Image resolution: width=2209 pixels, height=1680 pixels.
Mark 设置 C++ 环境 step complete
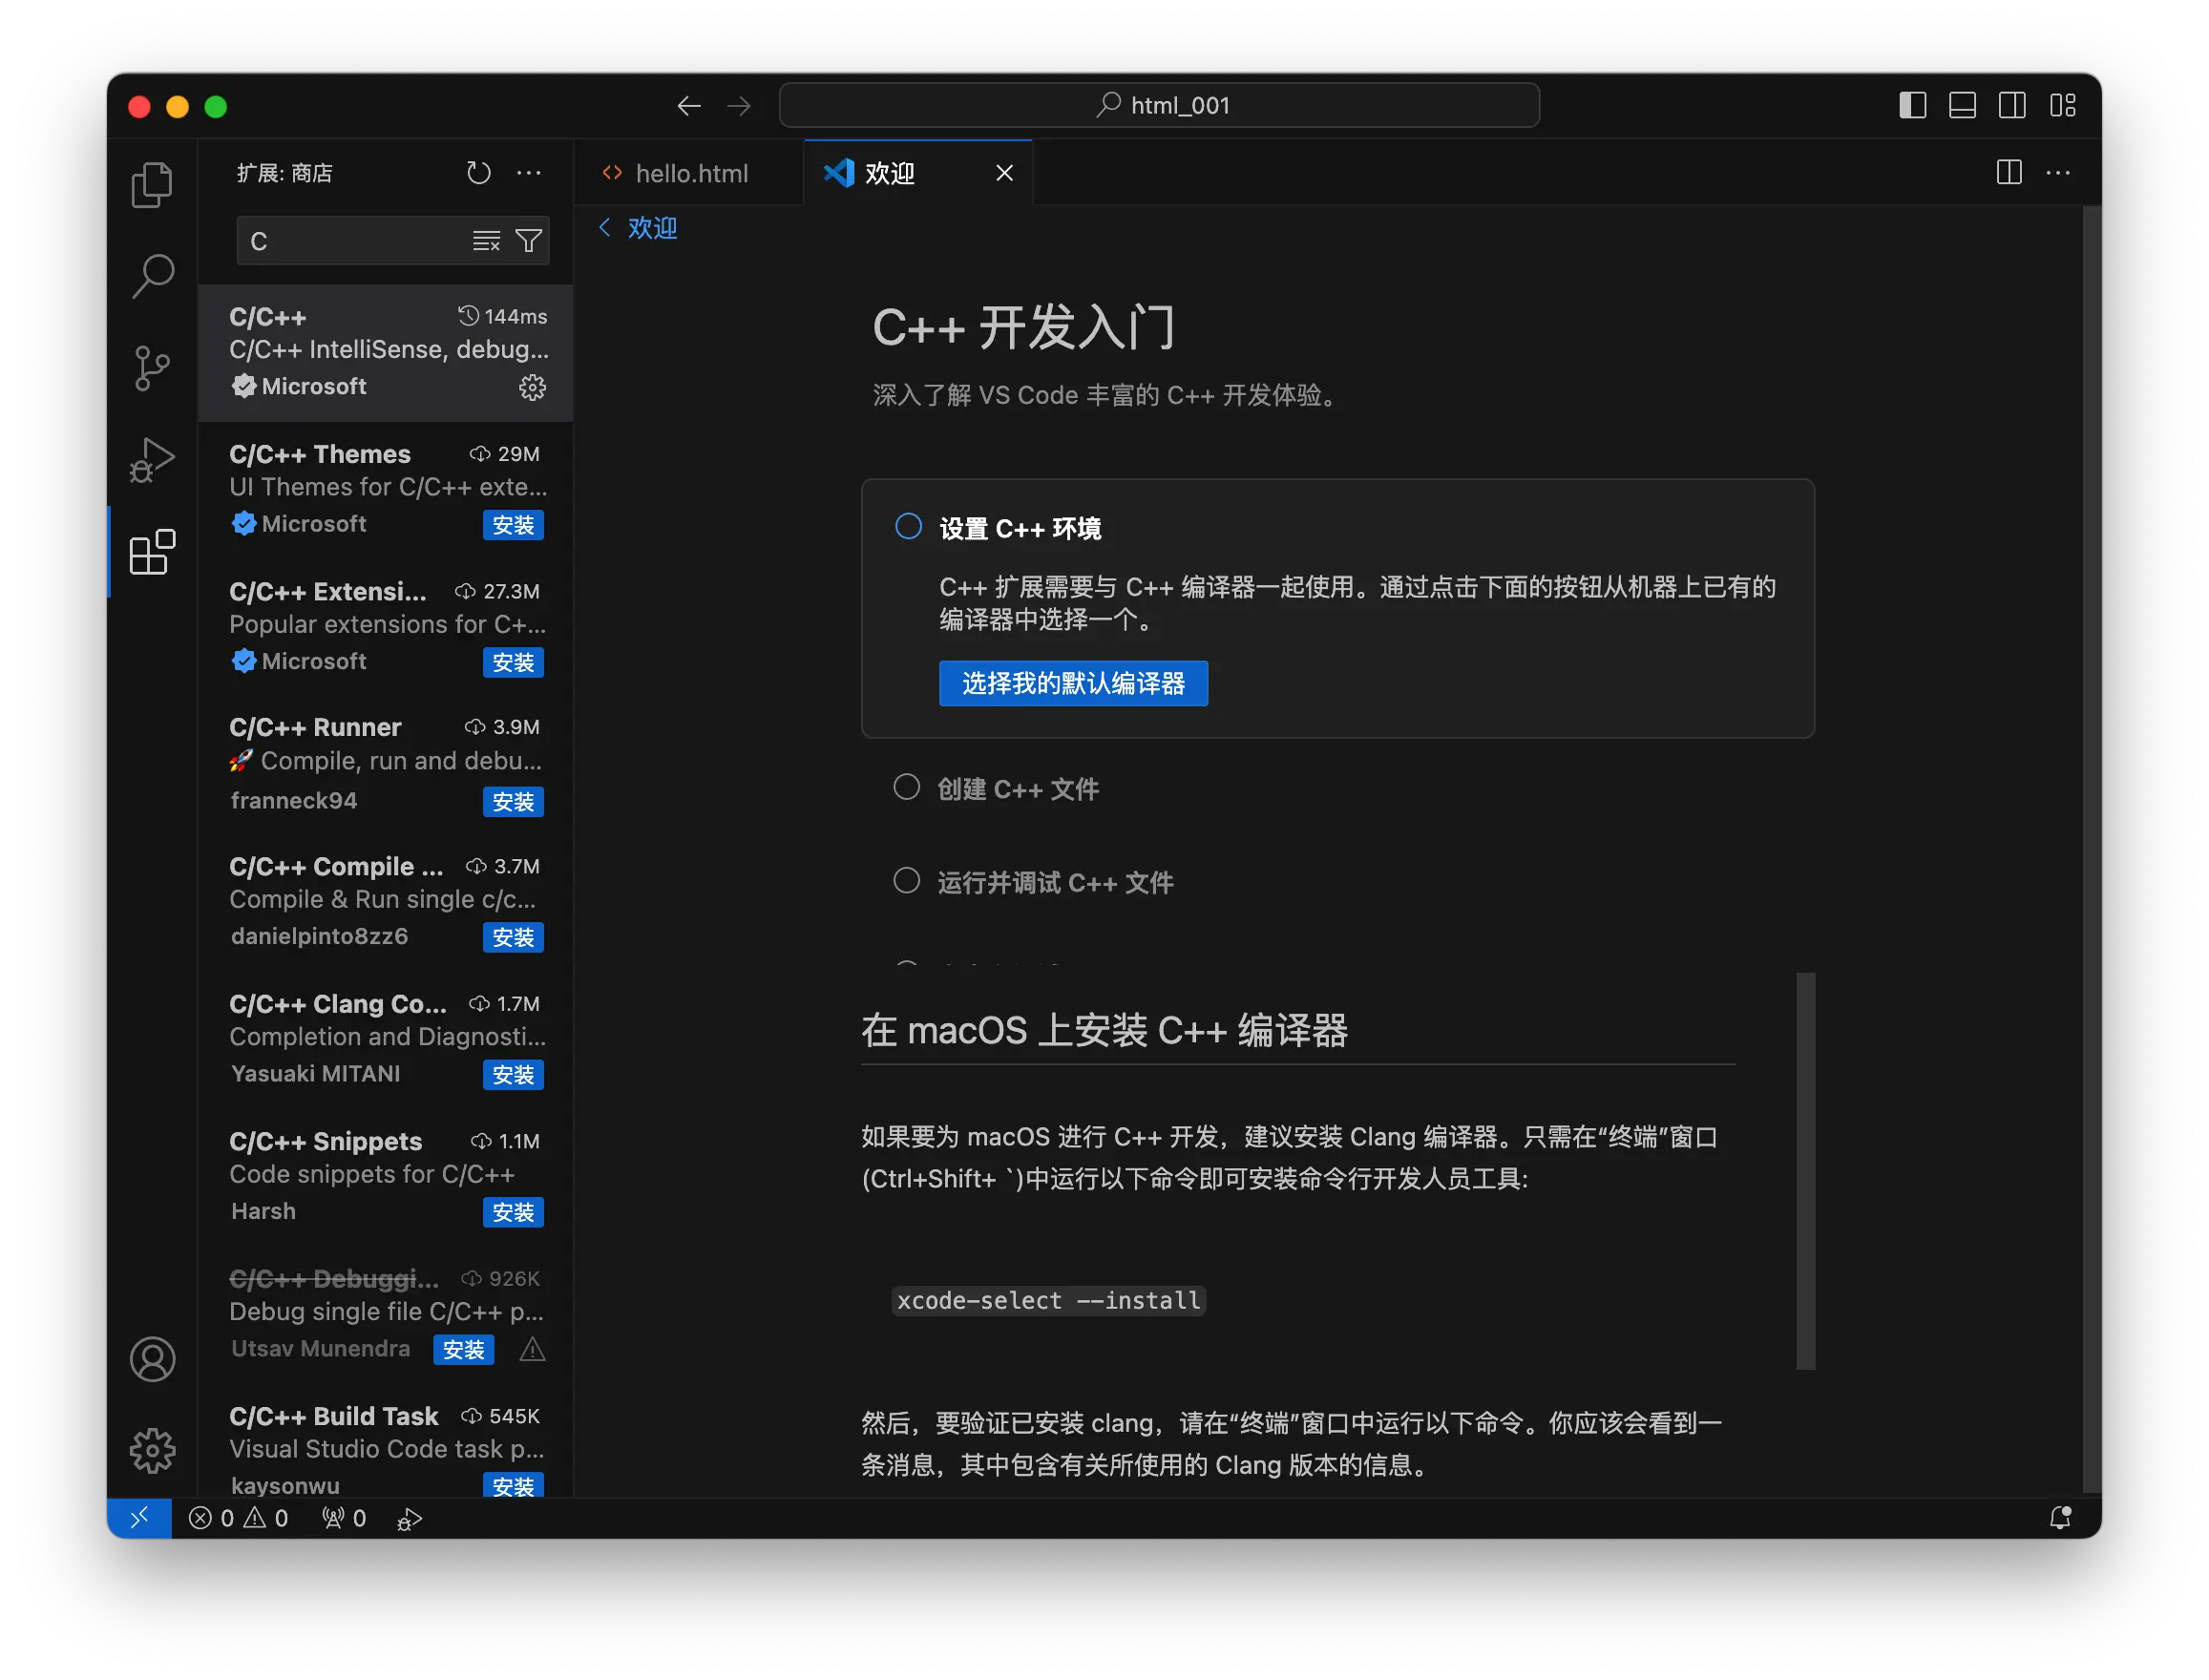[x=907, y=526]
